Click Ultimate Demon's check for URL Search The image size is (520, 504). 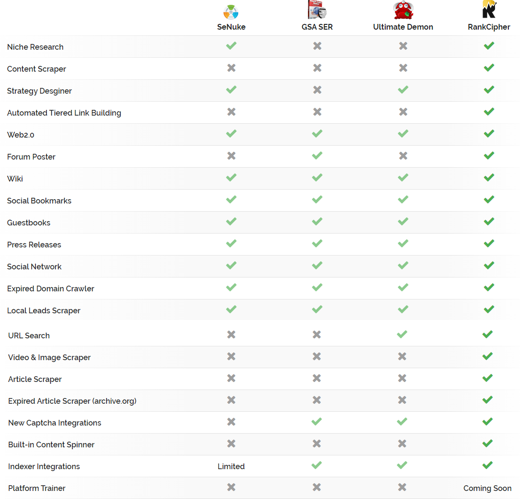[x=402, y=334]
